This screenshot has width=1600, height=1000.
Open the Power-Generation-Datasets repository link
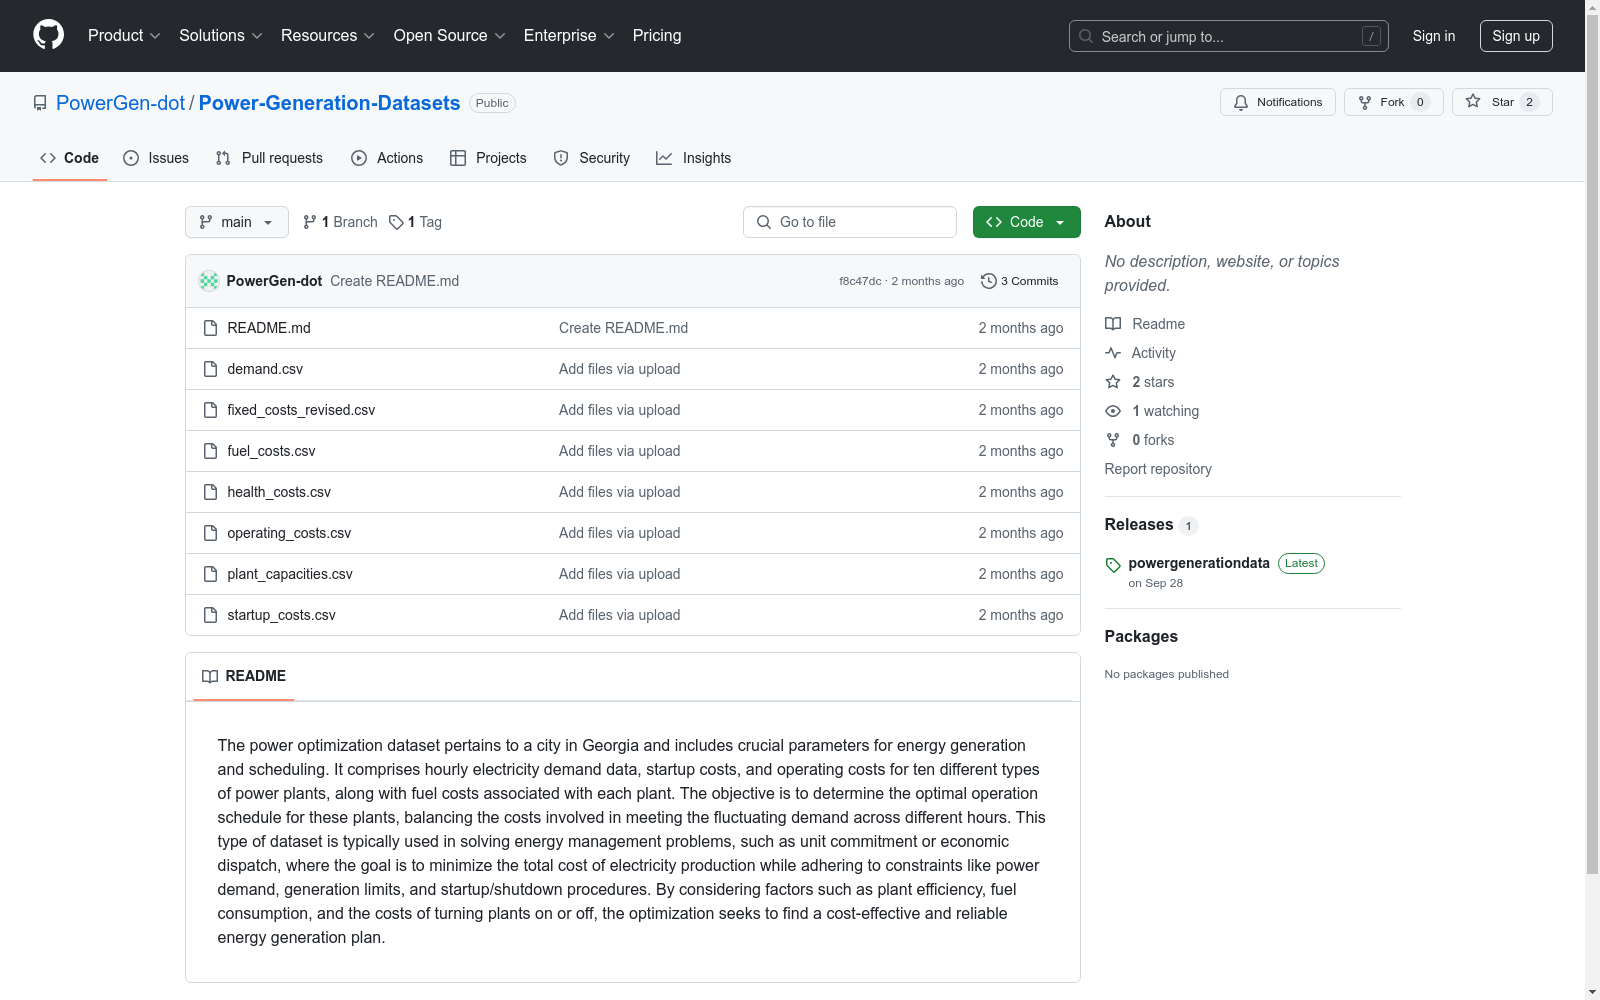point(329,103)
